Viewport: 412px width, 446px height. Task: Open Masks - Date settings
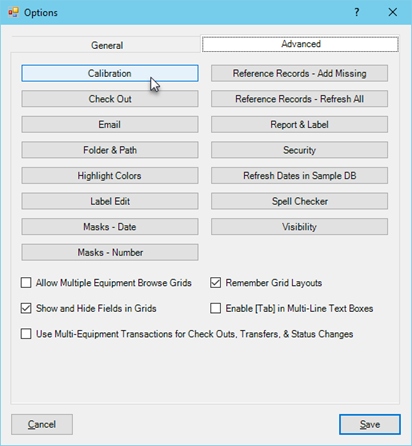(110, 227)
